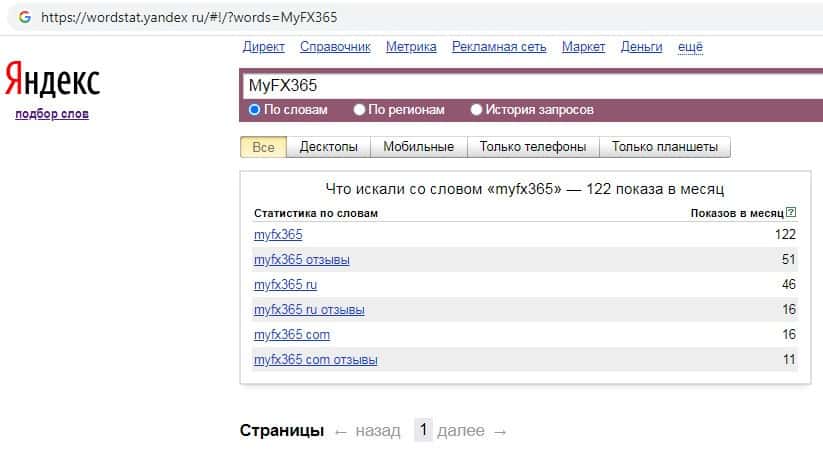
Task: Open the myfx365 отзывы keyword link
Action: click(301, 260)
